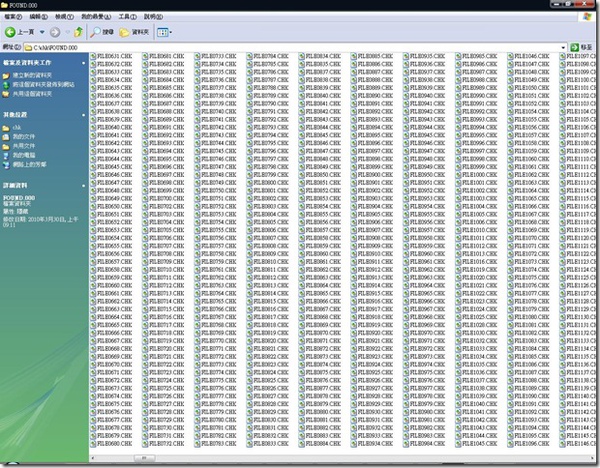Click the FILE0935.CHK file icon
This screenshot has width=600, height=468.
point(406,56)
